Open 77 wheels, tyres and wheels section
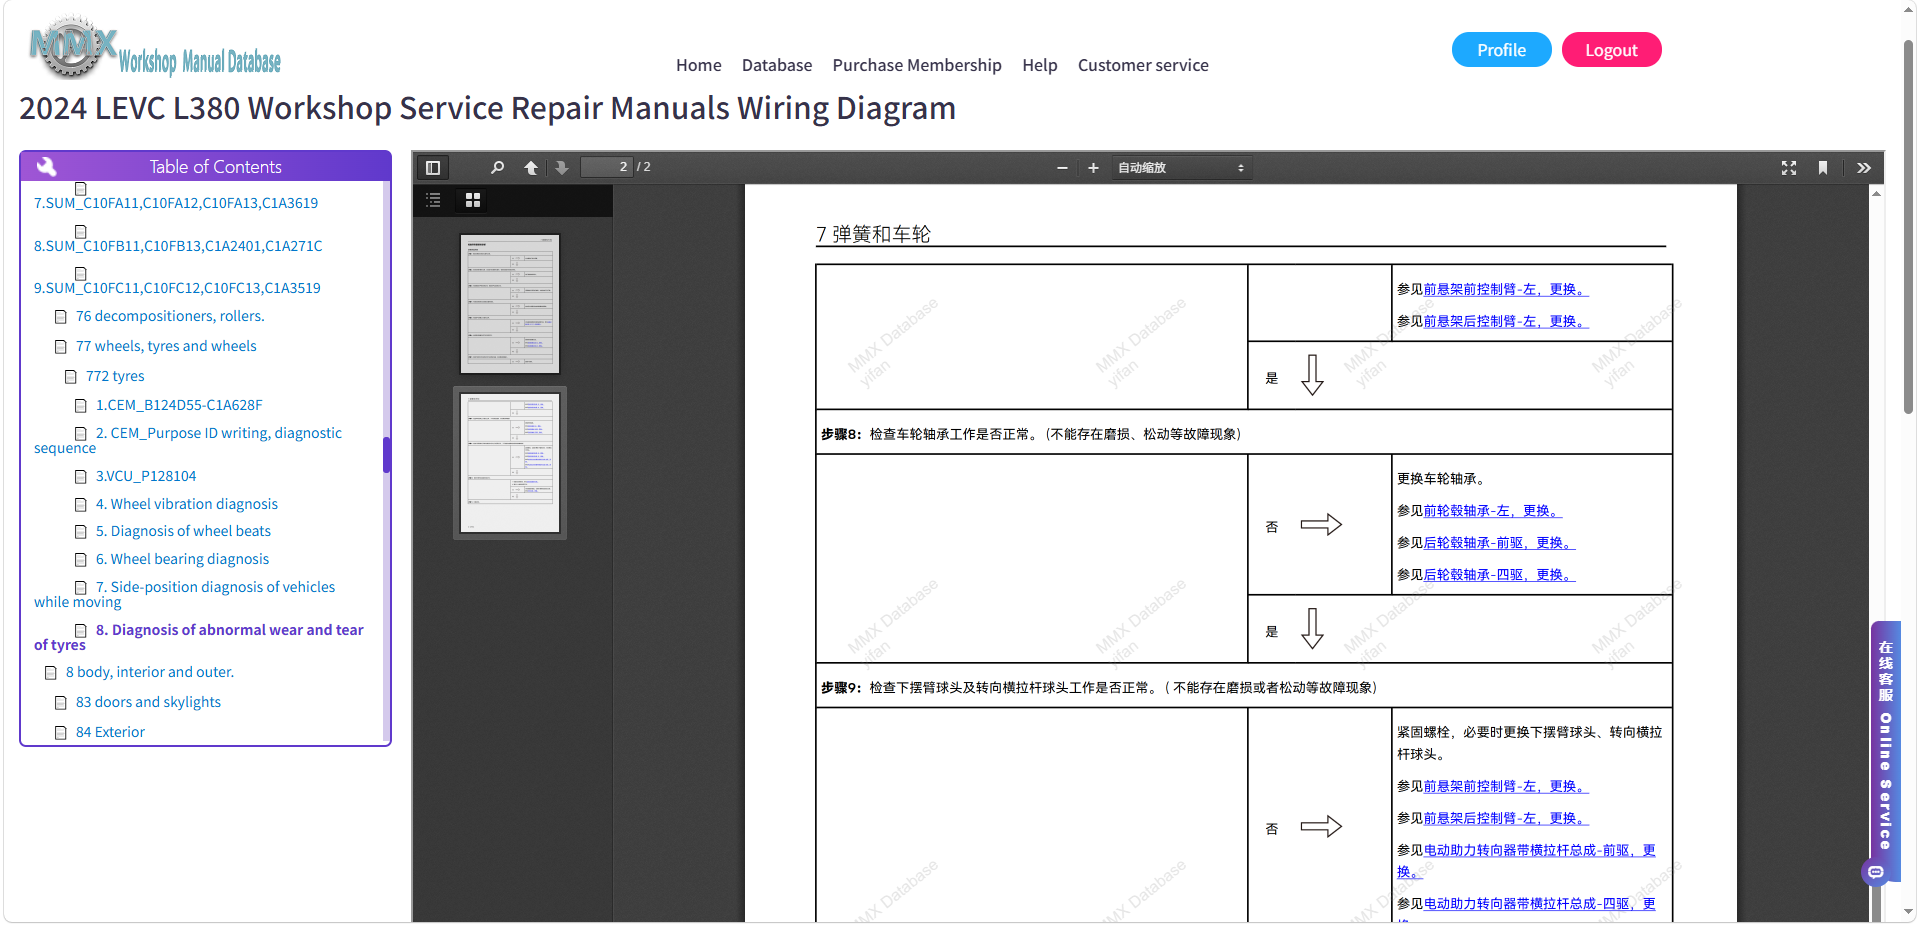1920x925 pixels. pyautogui.click(x=166, y=346)
